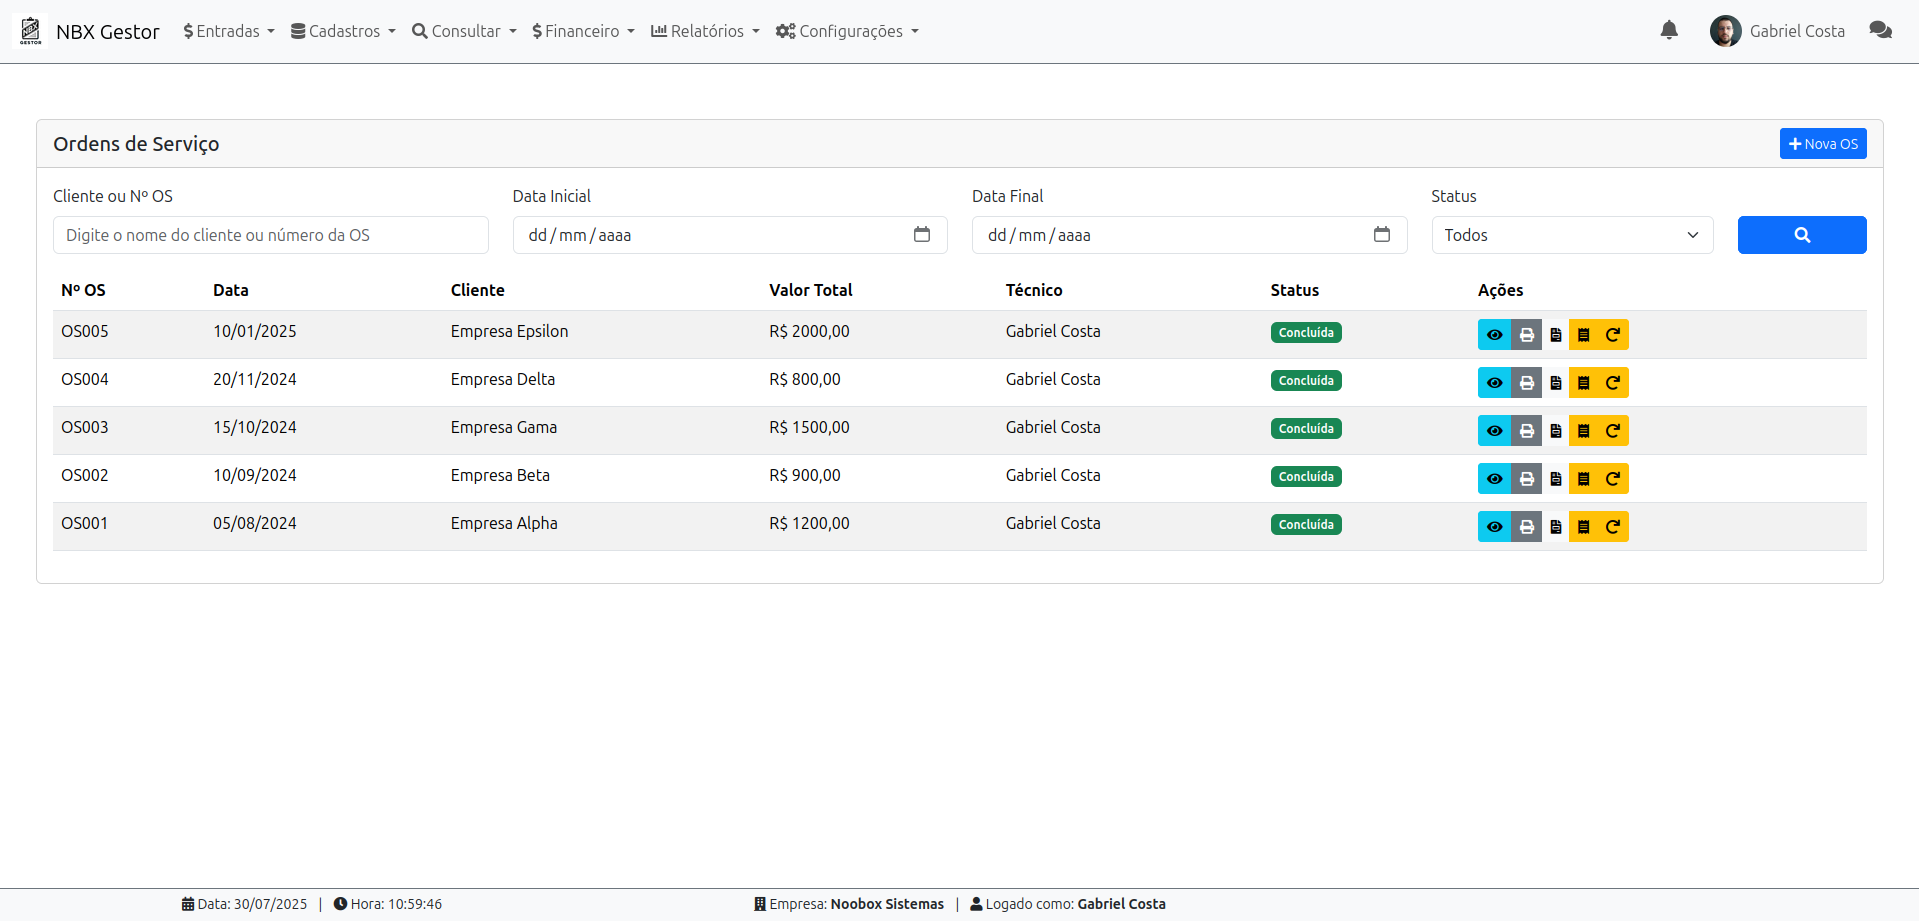Expand the Configurações dropdown menu
This screenshot has width=1919, height=921.
(846, 31)
